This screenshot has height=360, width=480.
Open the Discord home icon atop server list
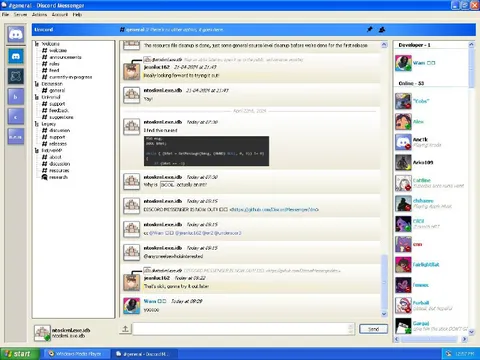pos(16,34)
